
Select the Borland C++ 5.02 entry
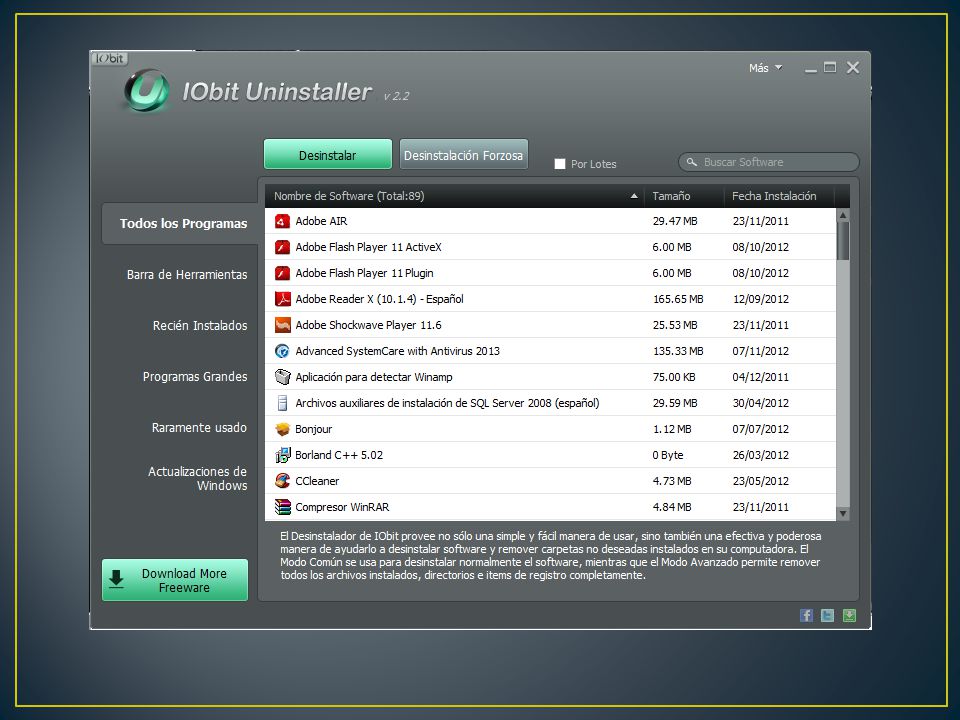pos(339,456)
